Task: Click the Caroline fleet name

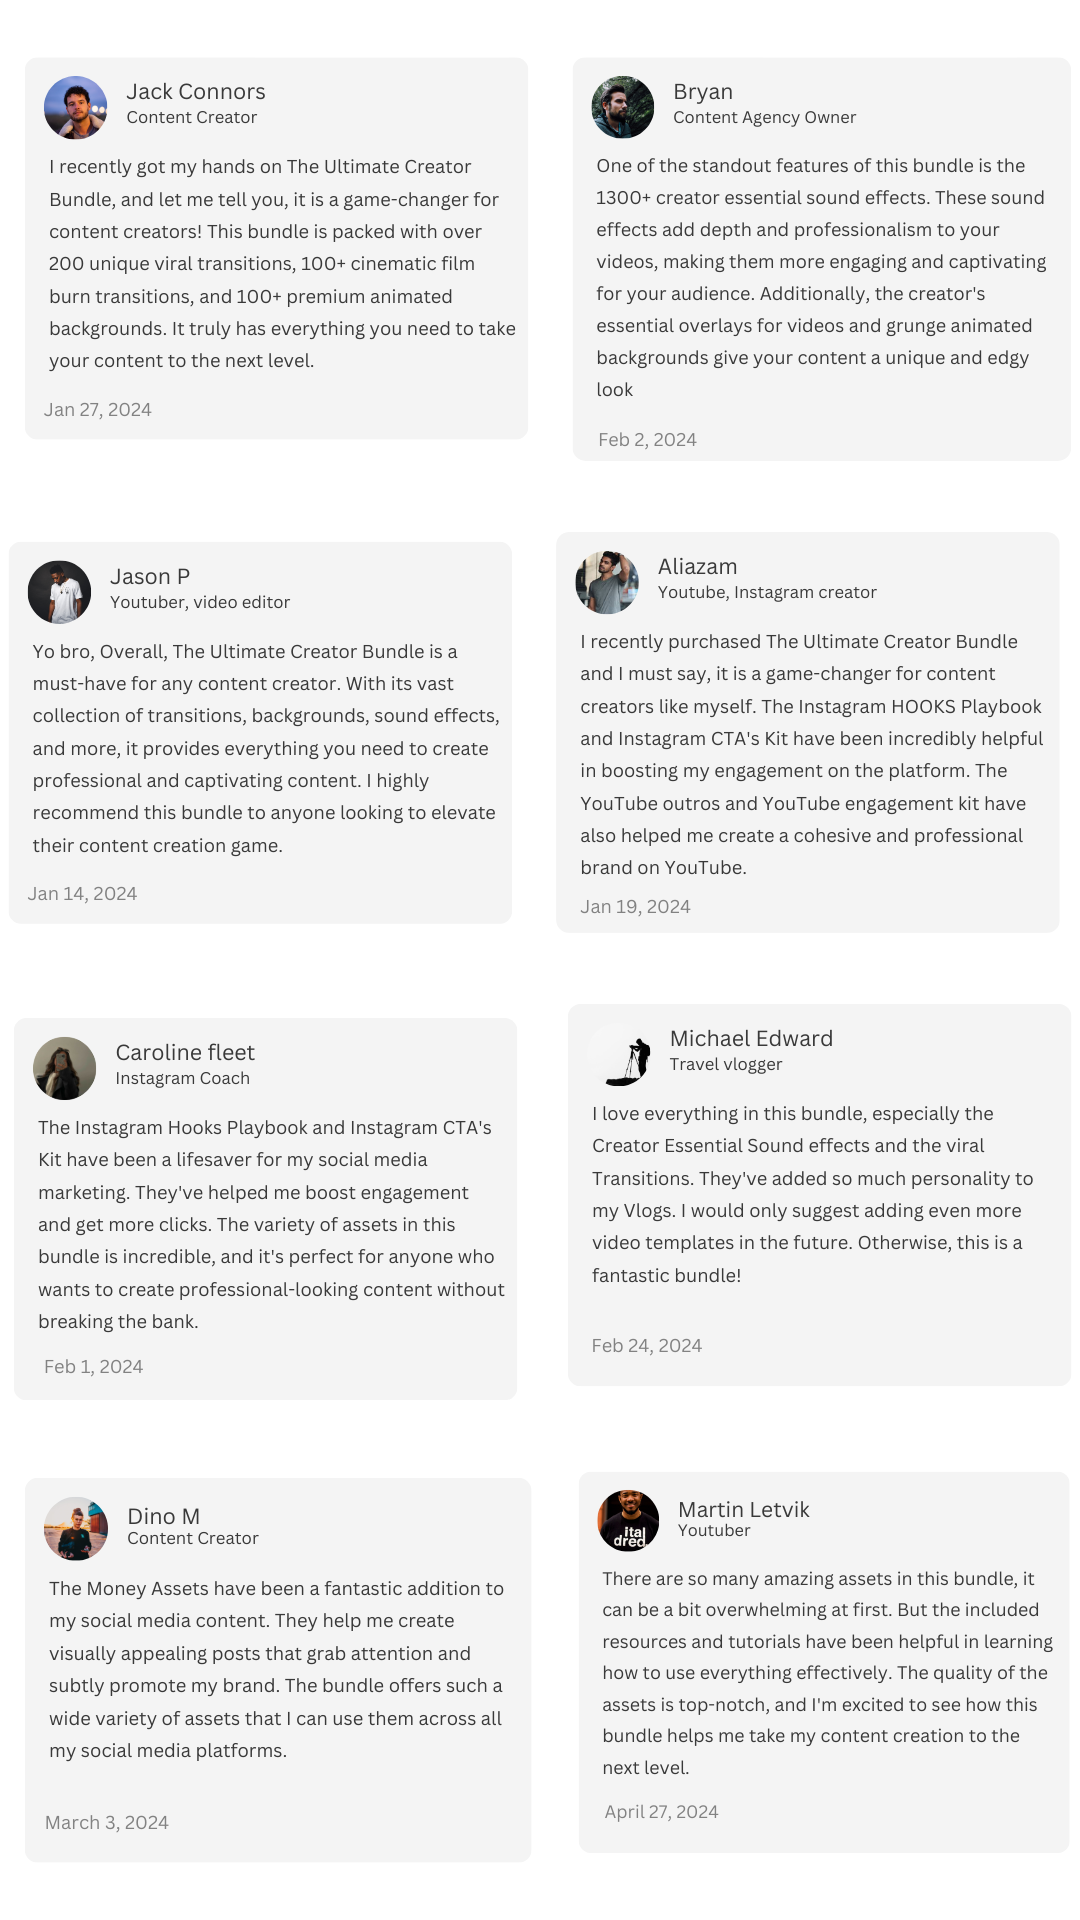Action: coord(185,1053)
